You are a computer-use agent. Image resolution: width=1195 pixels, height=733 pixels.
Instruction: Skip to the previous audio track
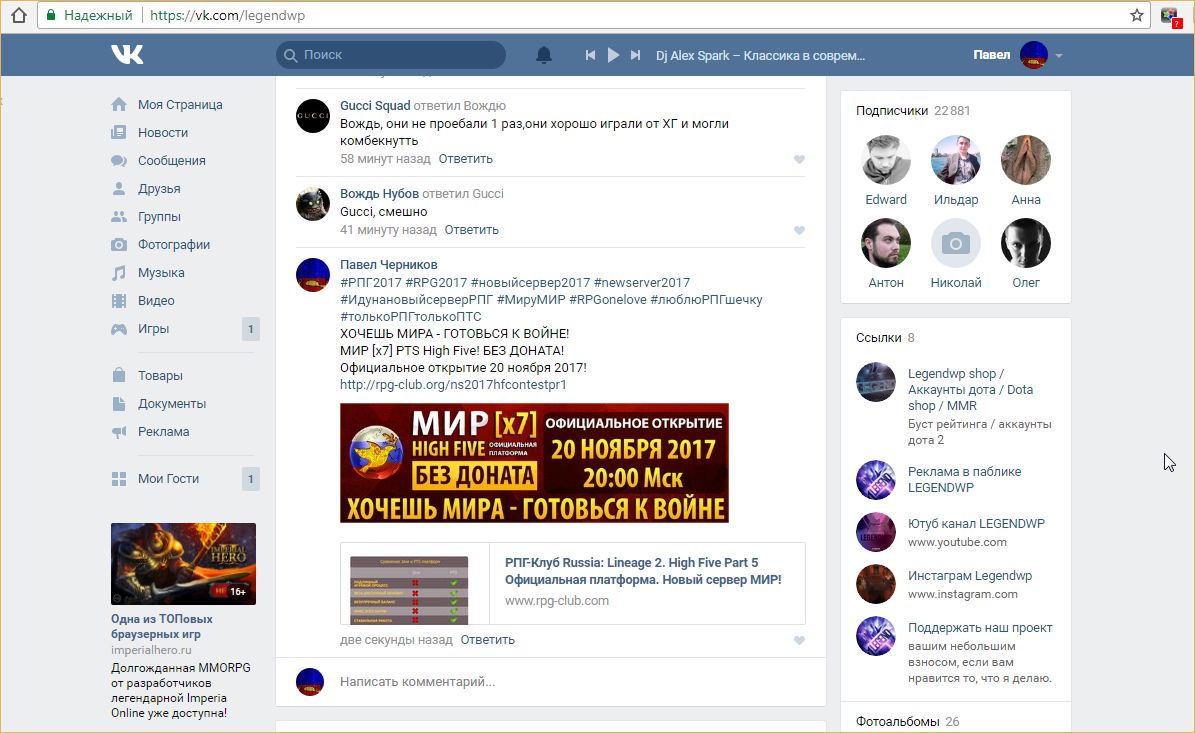click(x=590, y=55)
